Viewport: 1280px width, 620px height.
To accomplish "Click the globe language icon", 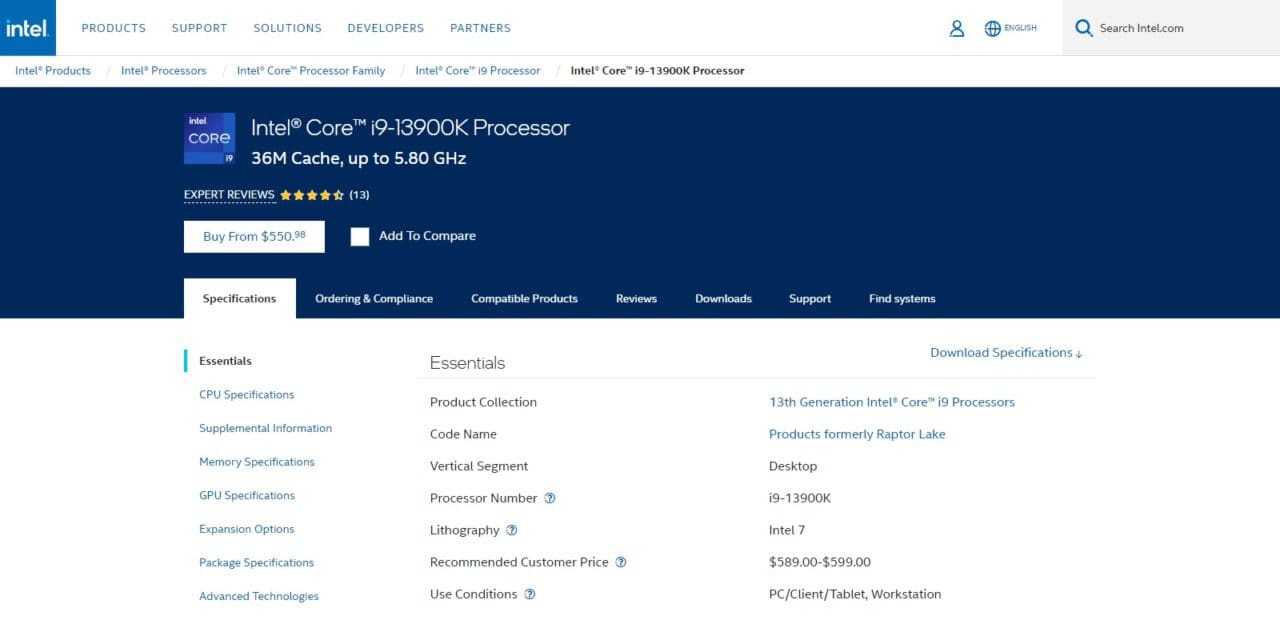I will click(x=992, y=28).
